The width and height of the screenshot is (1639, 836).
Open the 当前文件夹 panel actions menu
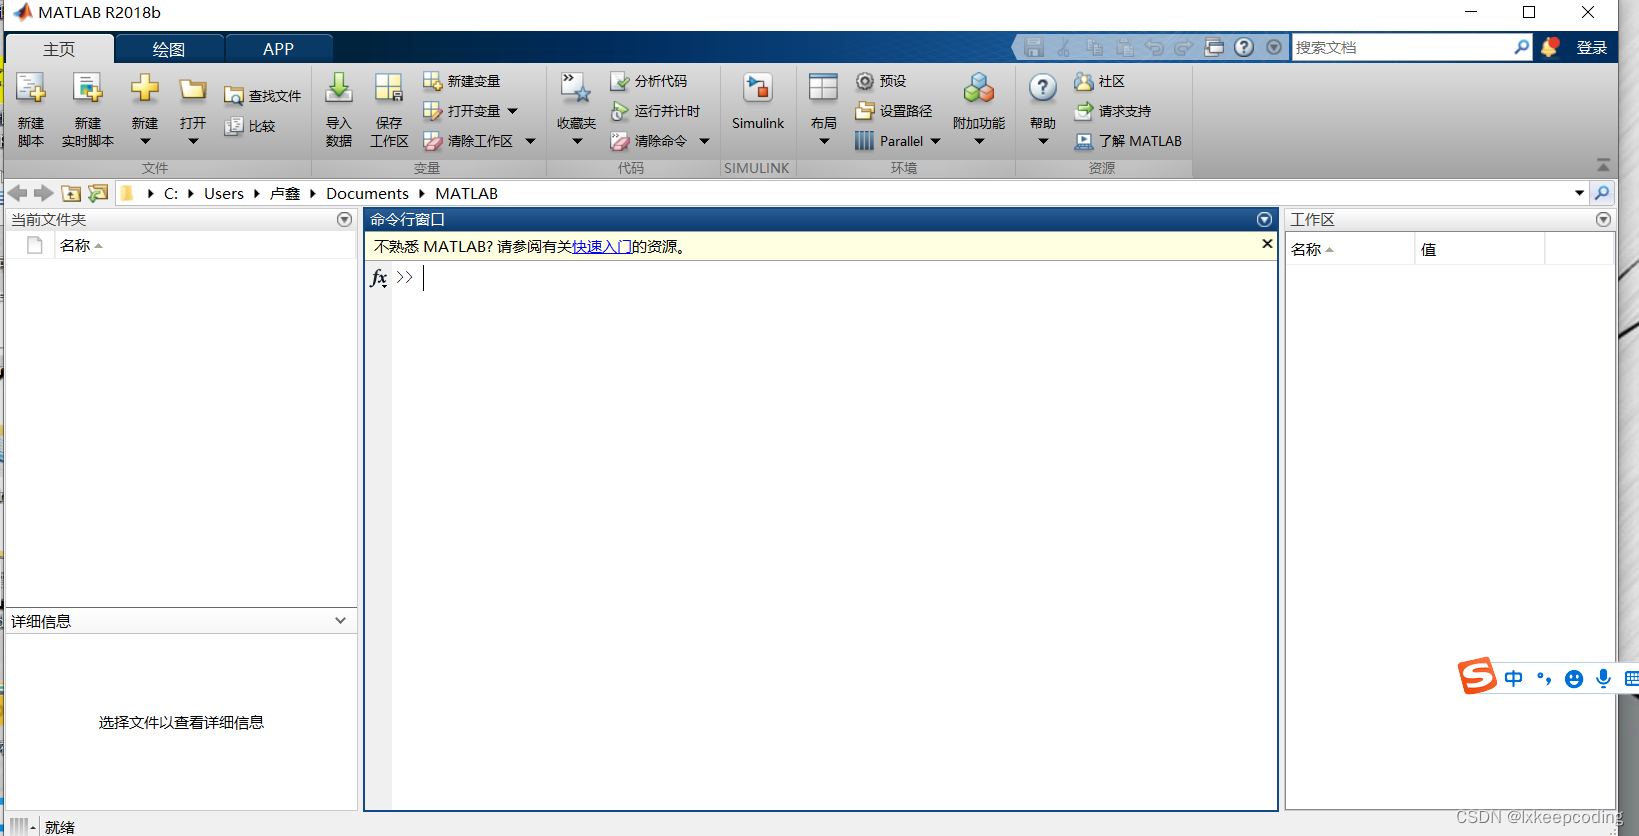point(345,219)
